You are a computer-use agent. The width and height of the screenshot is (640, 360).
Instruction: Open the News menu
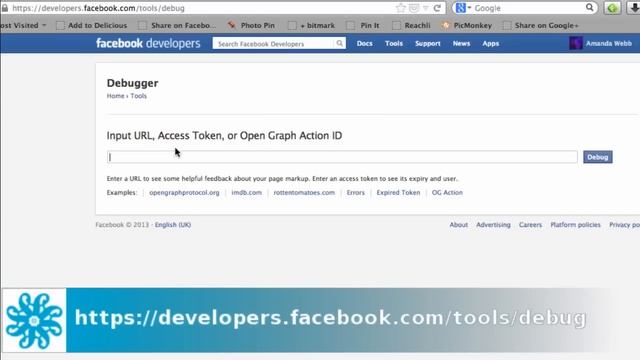[x=461, y=43]
